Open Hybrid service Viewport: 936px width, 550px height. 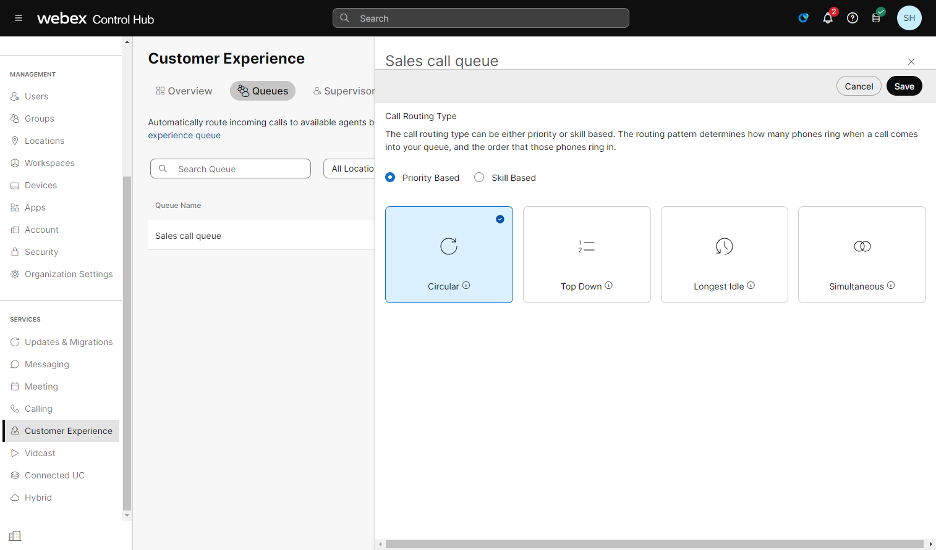(38, 497)
